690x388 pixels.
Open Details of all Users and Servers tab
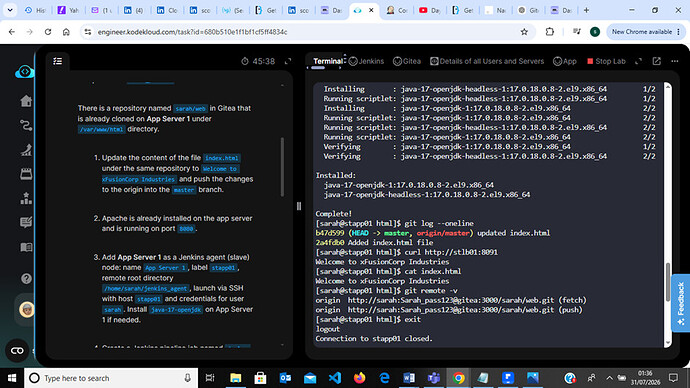[x=487, y=61]
